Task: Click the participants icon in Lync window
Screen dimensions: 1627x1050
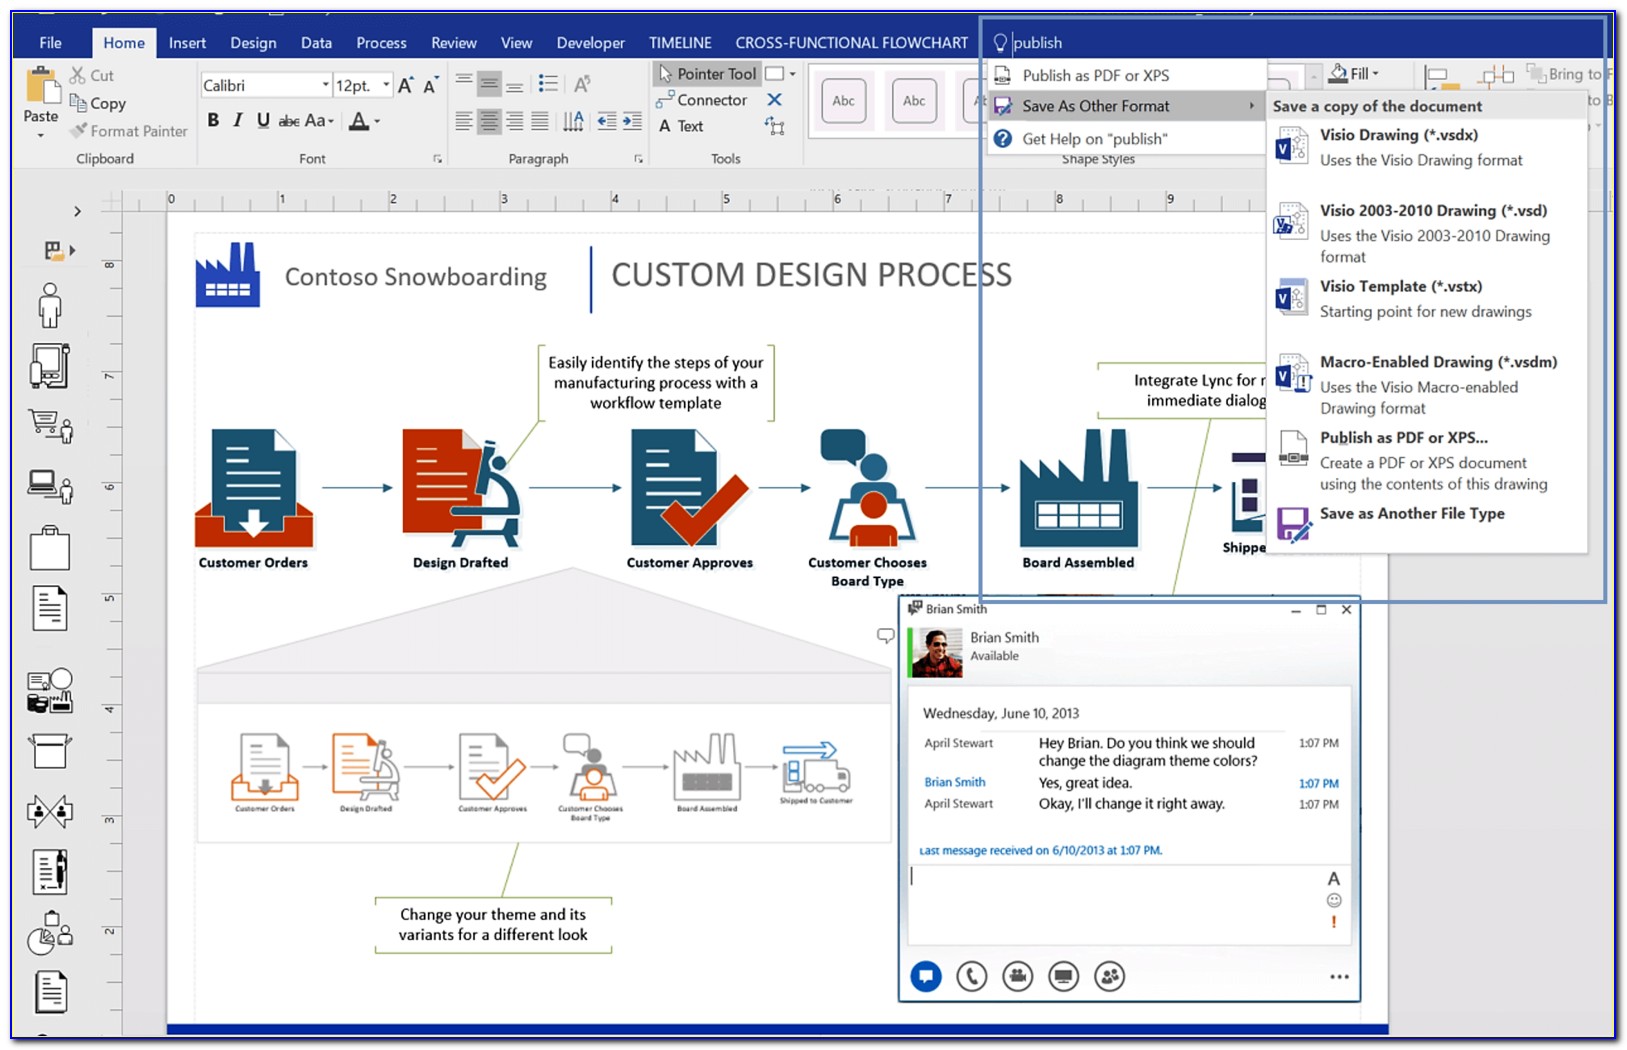Action: (x=1110, y=976)
